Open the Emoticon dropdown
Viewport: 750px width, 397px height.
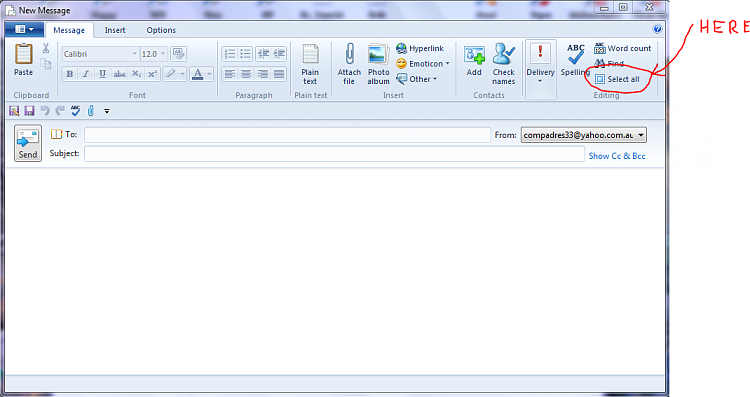pos(423,64)
